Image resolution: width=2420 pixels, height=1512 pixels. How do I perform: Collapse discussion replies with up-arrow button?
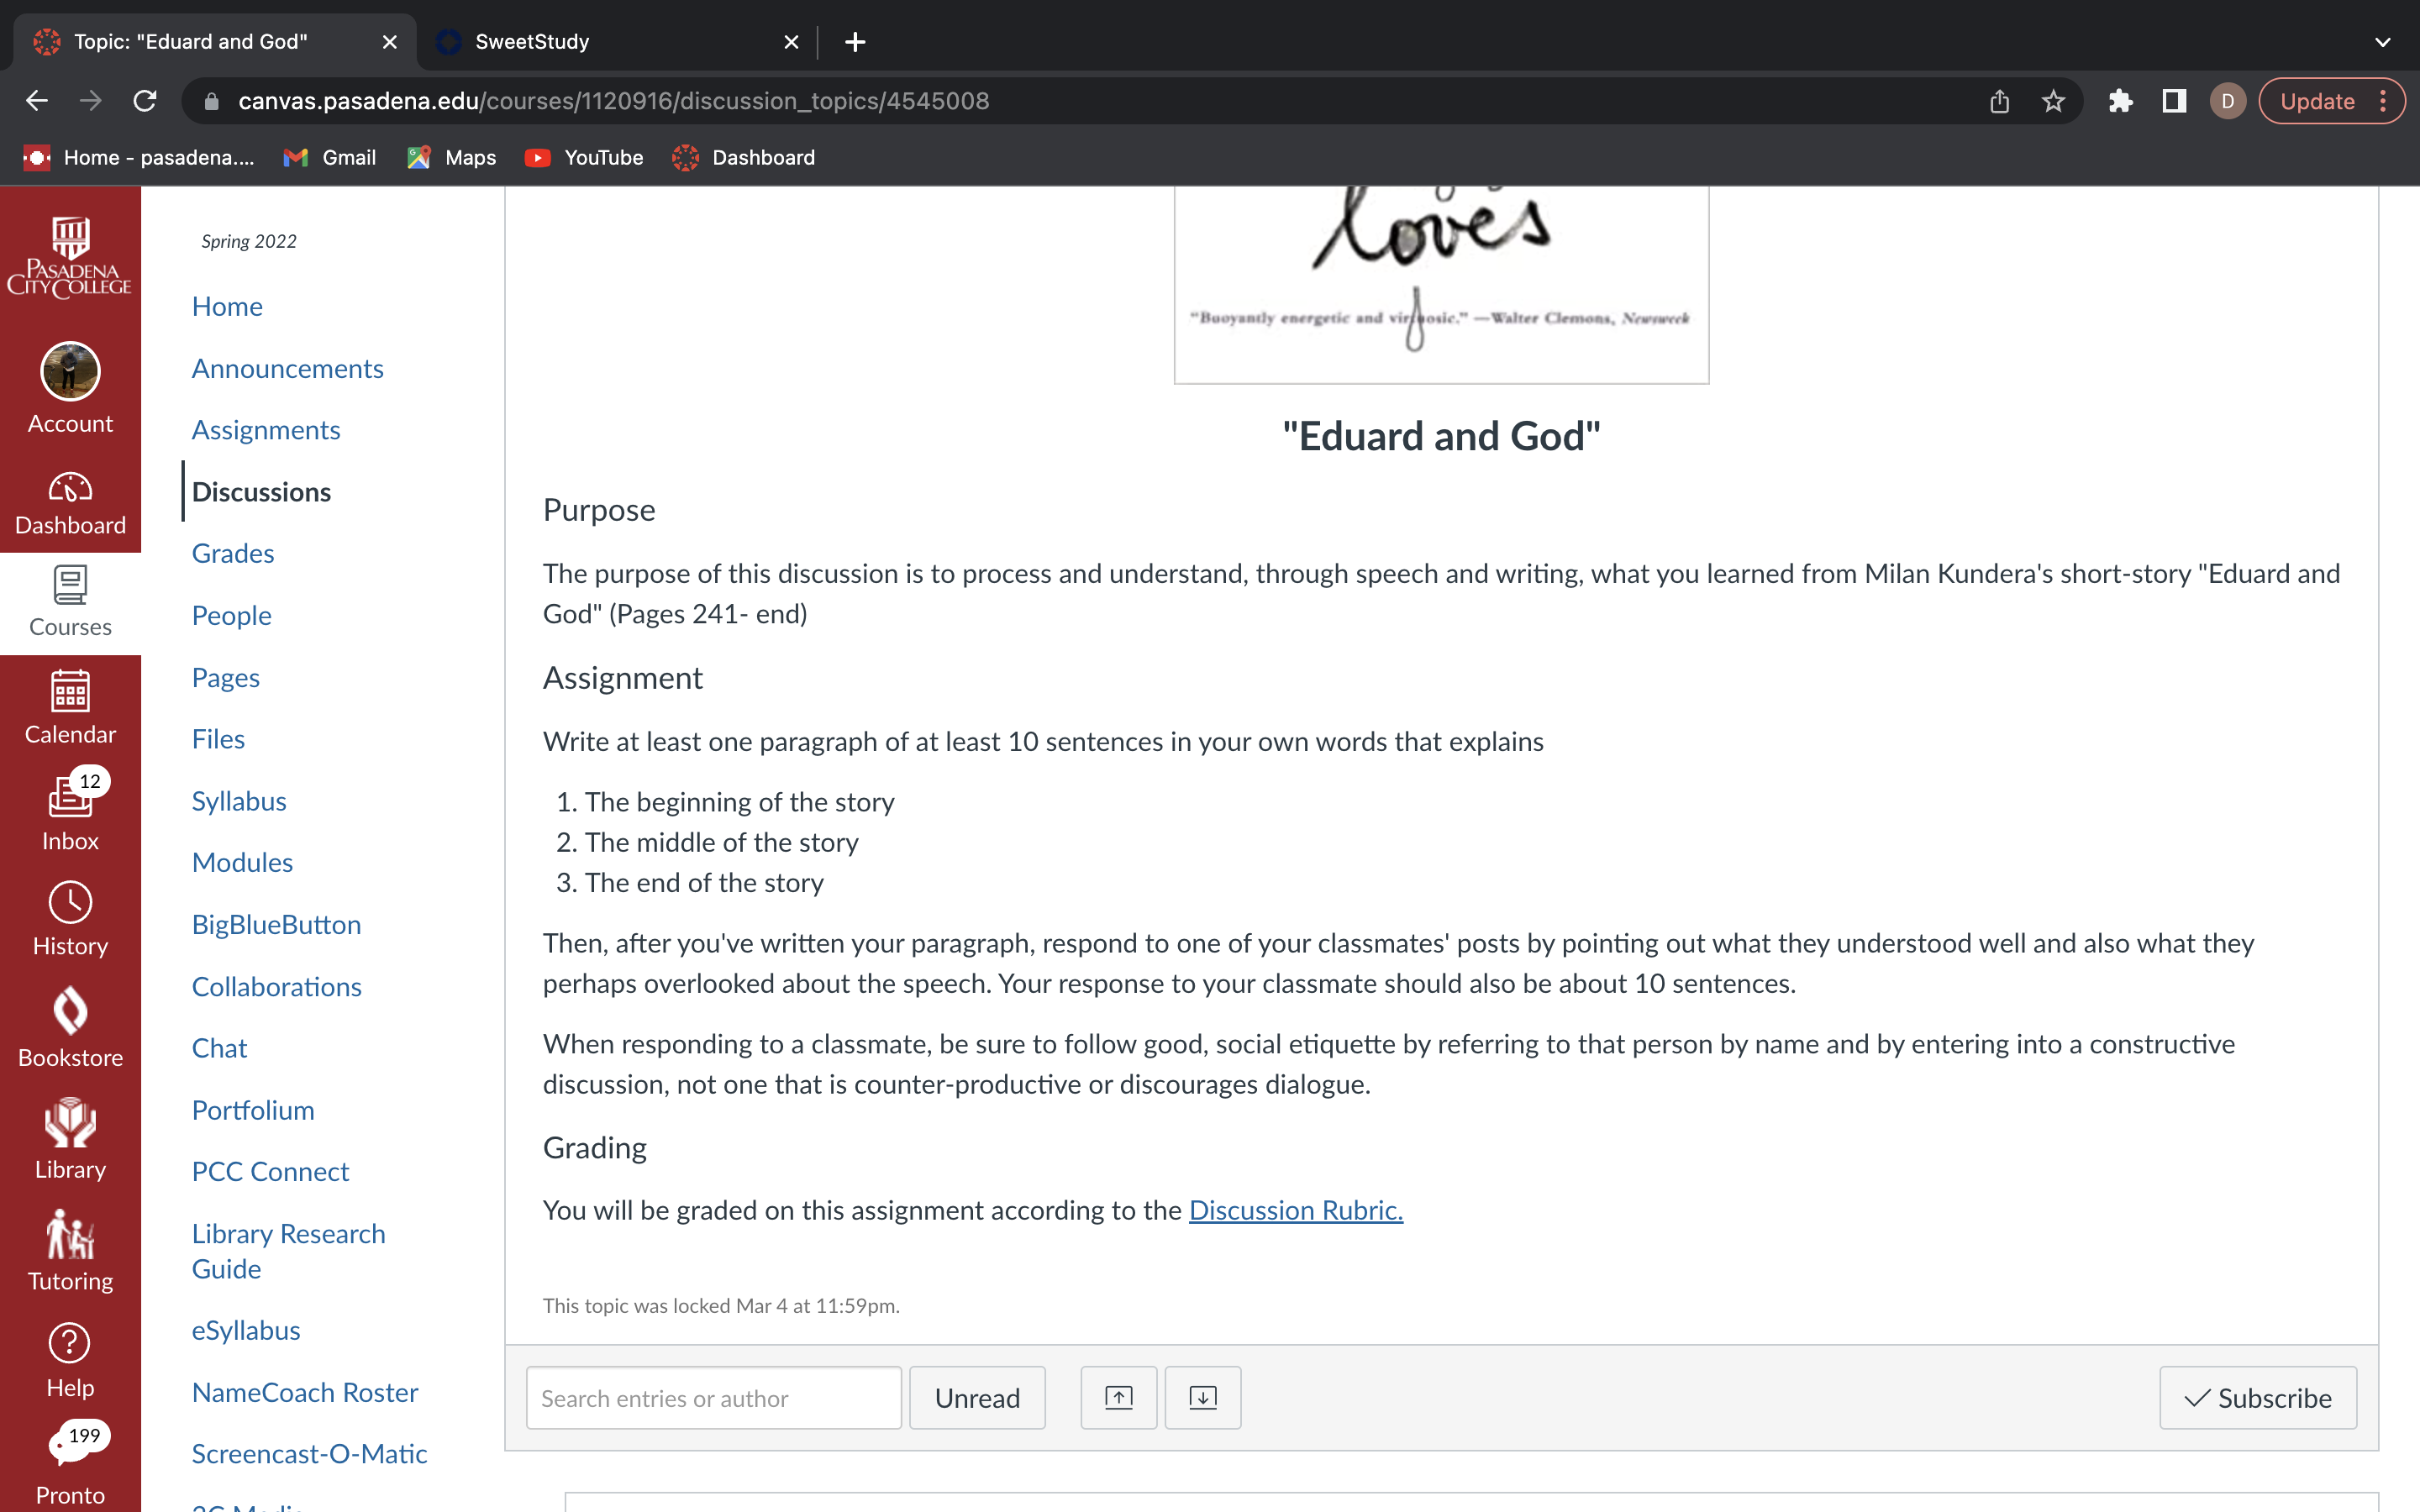tap(1118, 1397)
